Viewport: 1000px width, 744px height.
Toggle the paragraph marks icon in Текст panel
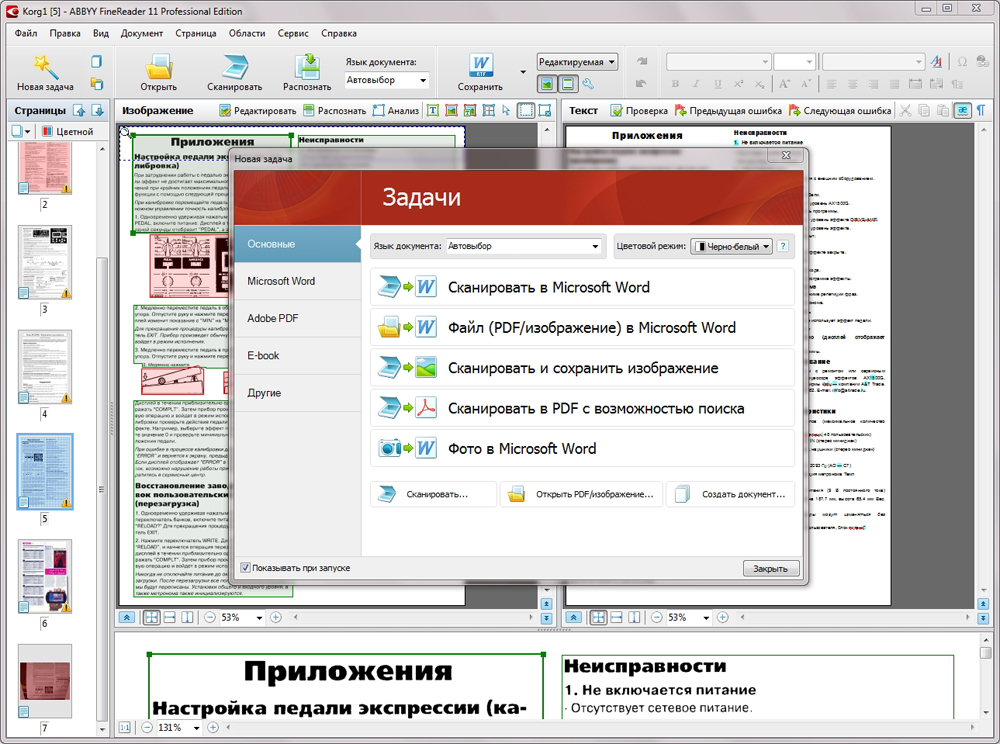click(981, 111)
